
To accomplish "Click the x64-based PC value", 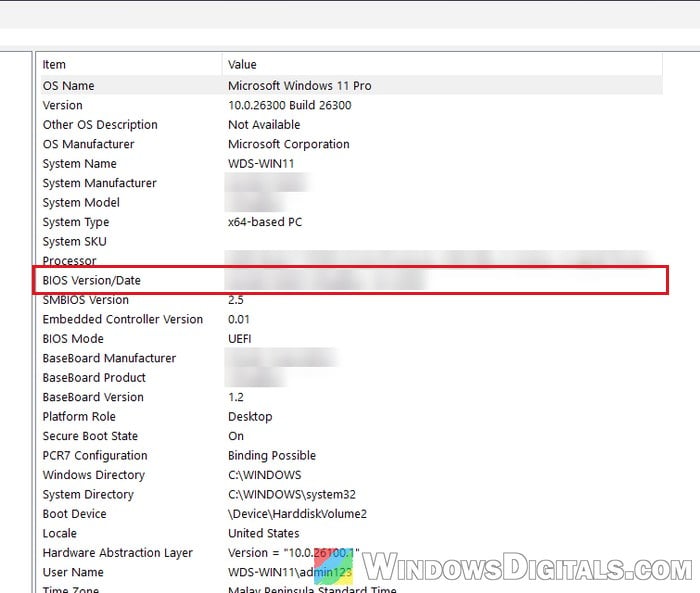I will point(265,222).
